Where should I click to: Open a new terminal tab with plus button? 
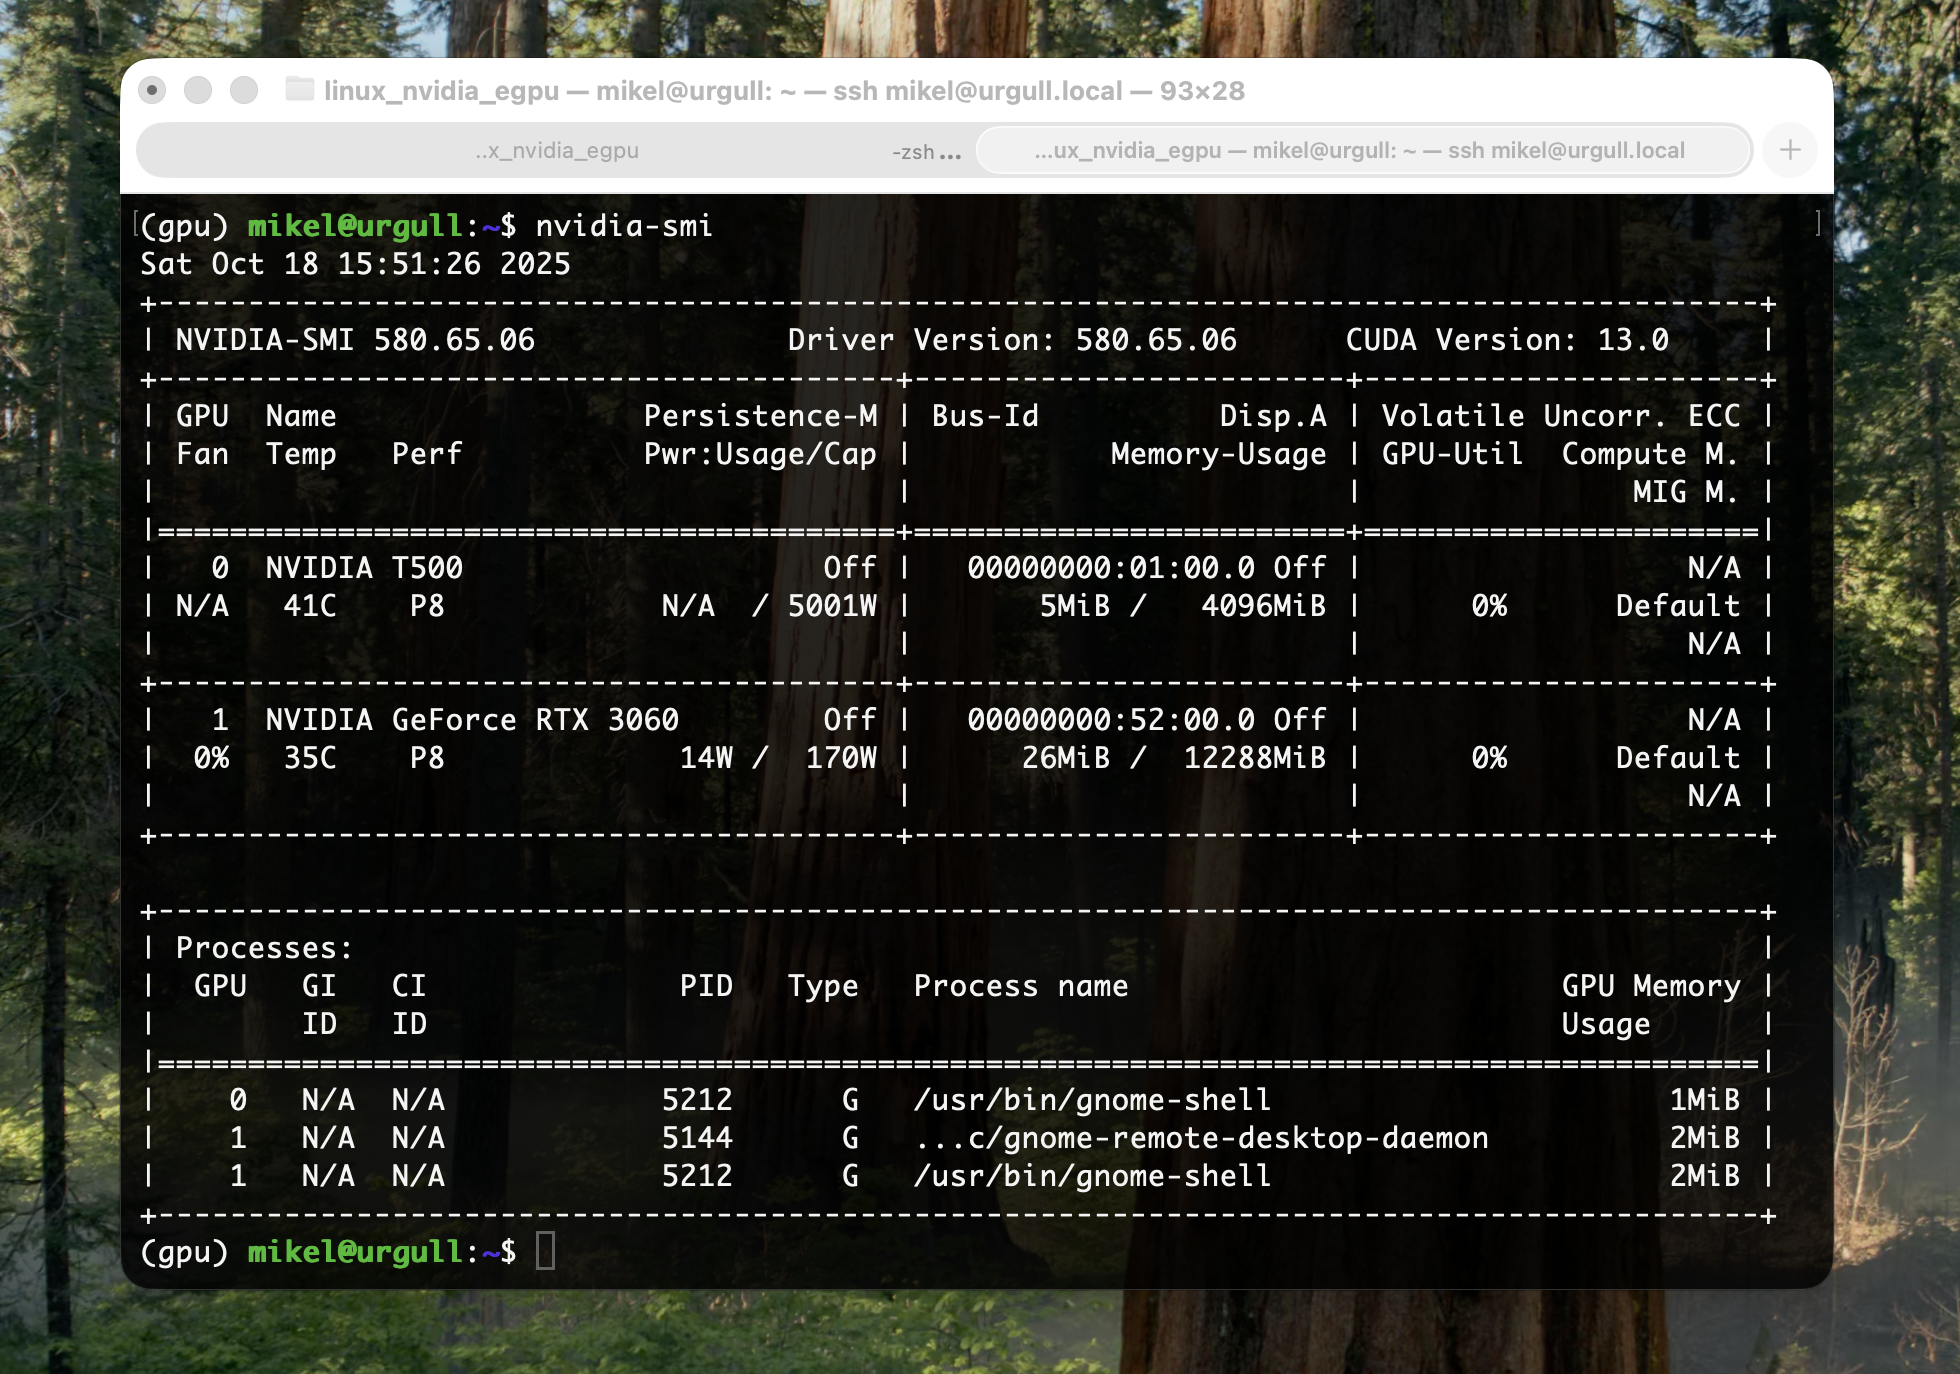(x=1789, y=151)
